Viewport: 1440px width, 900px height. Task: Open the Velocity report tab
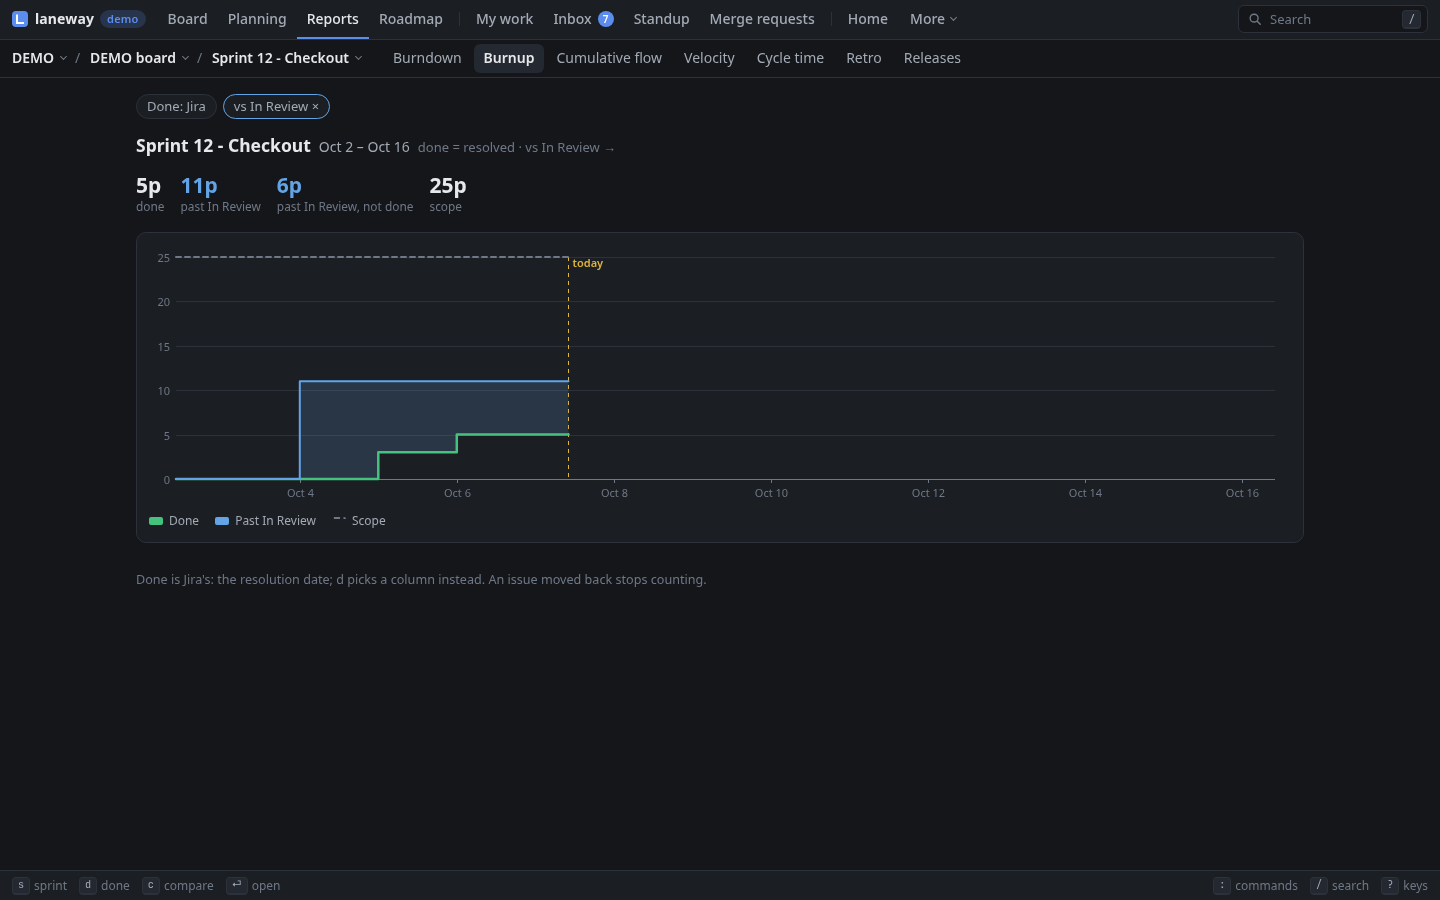[709, 58]
